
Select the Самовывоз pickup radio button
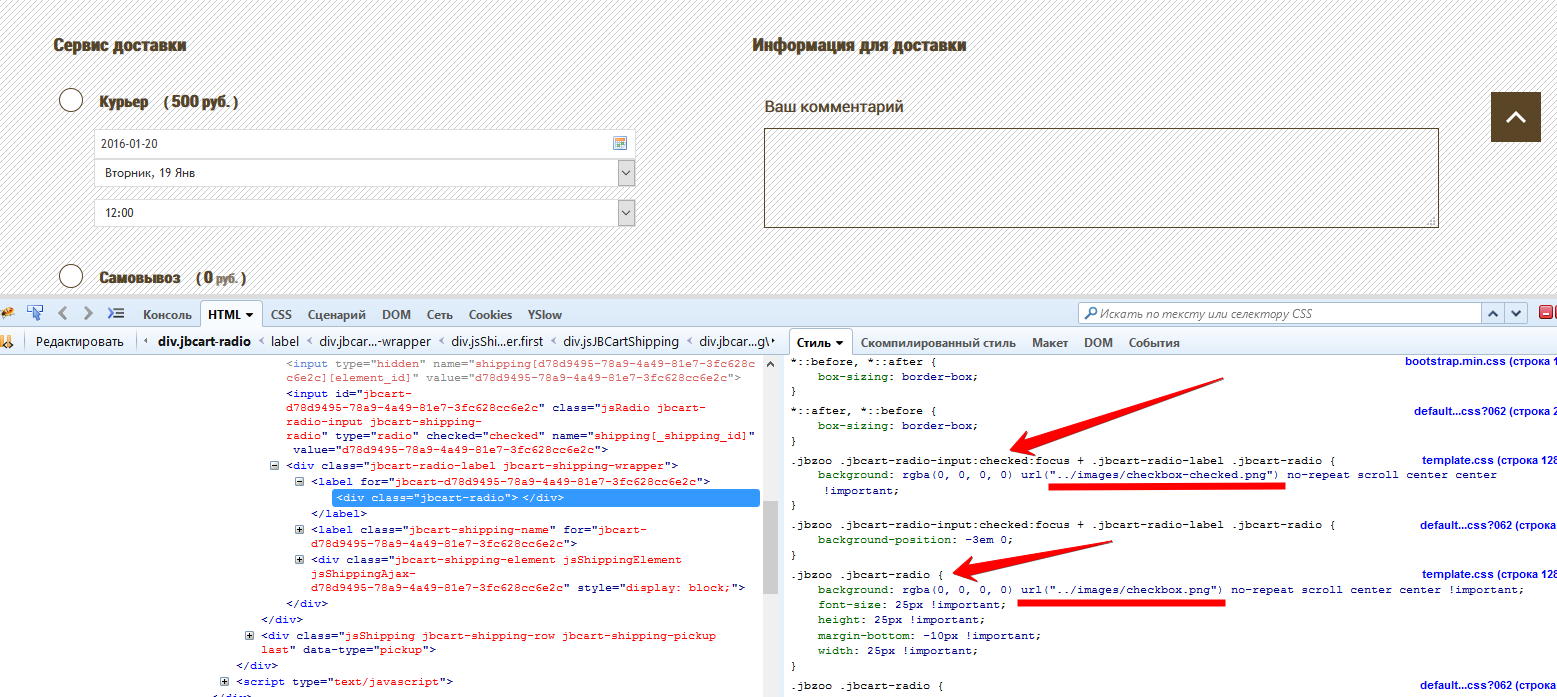(71, 277)
